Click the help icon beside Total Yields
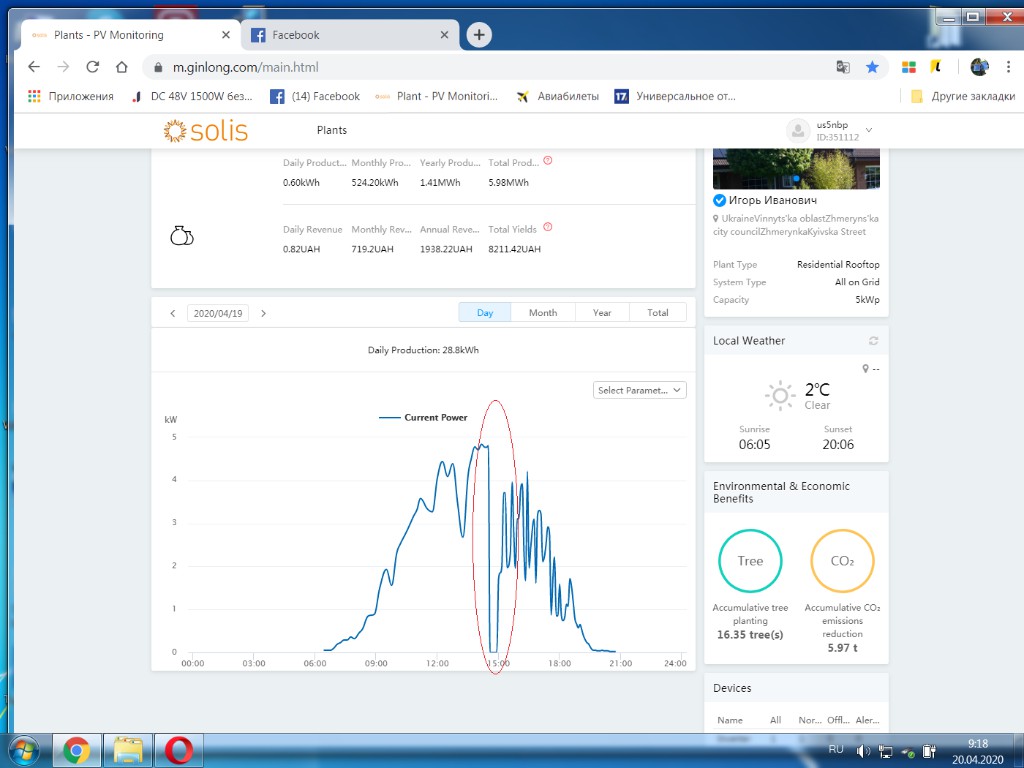This screenshot has width=1024, height=768. [x=547, y=228]
